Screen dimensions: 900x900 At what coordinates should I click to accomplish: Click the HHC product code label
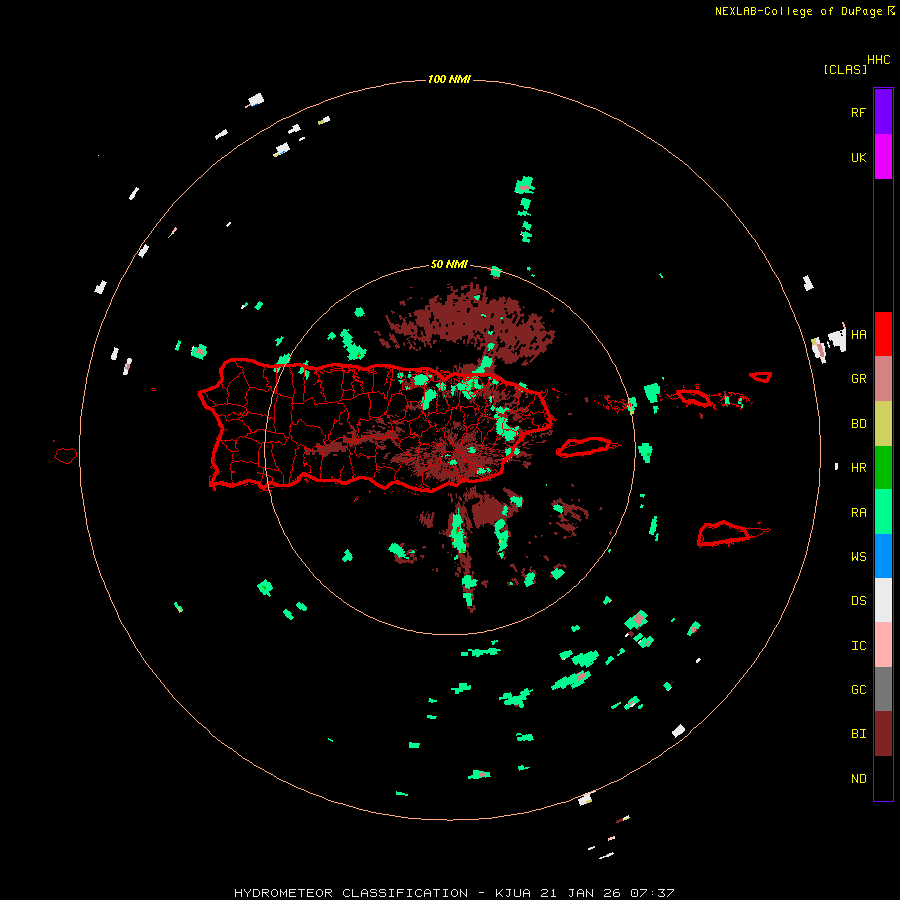[x=878, y=60]
